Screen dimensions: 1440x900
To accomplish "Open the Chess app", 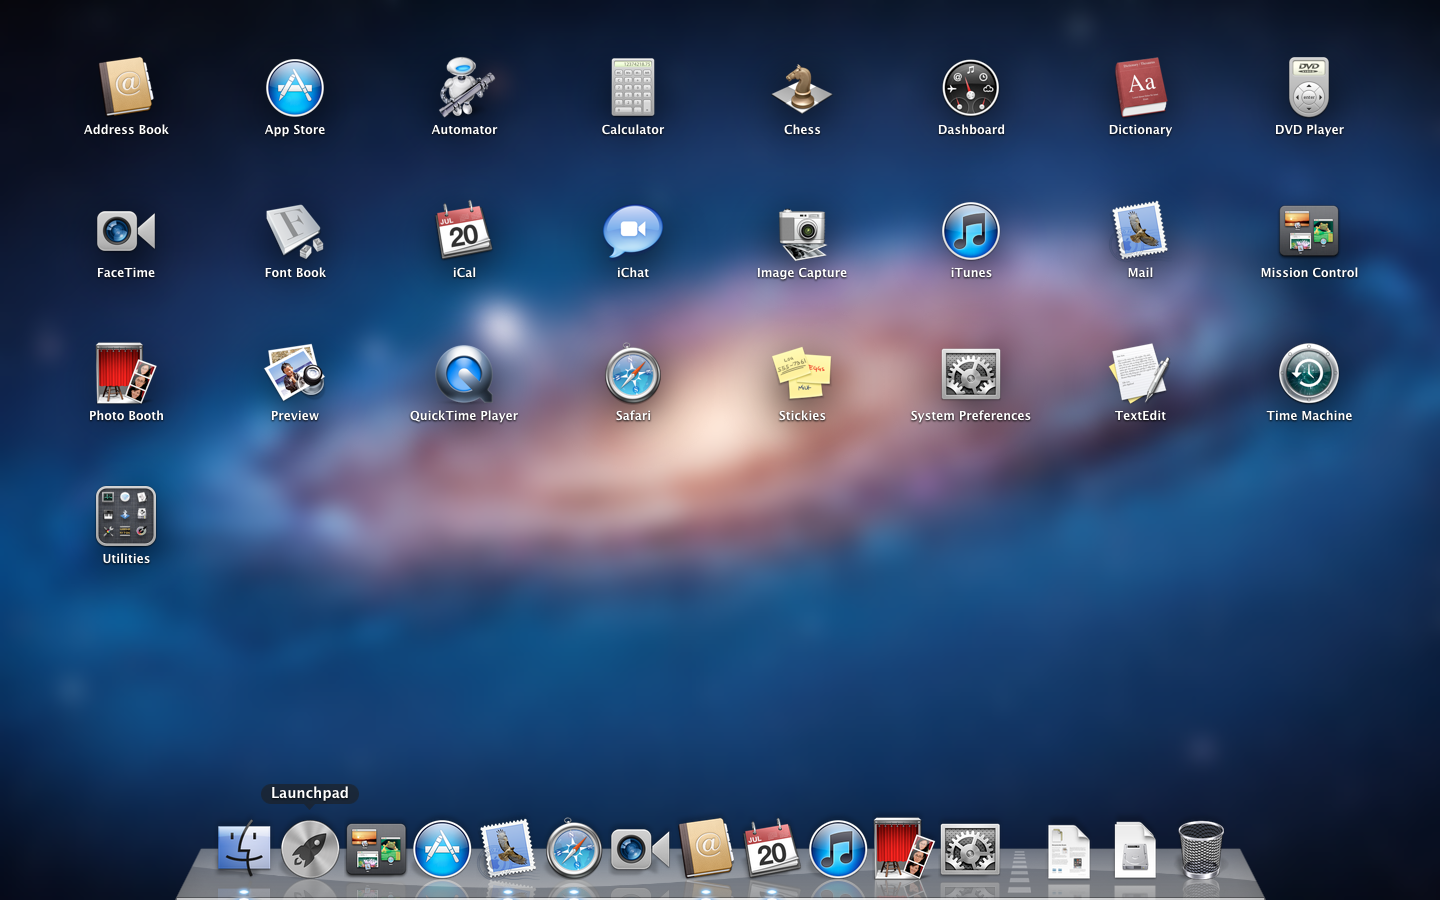I will 802,88.
